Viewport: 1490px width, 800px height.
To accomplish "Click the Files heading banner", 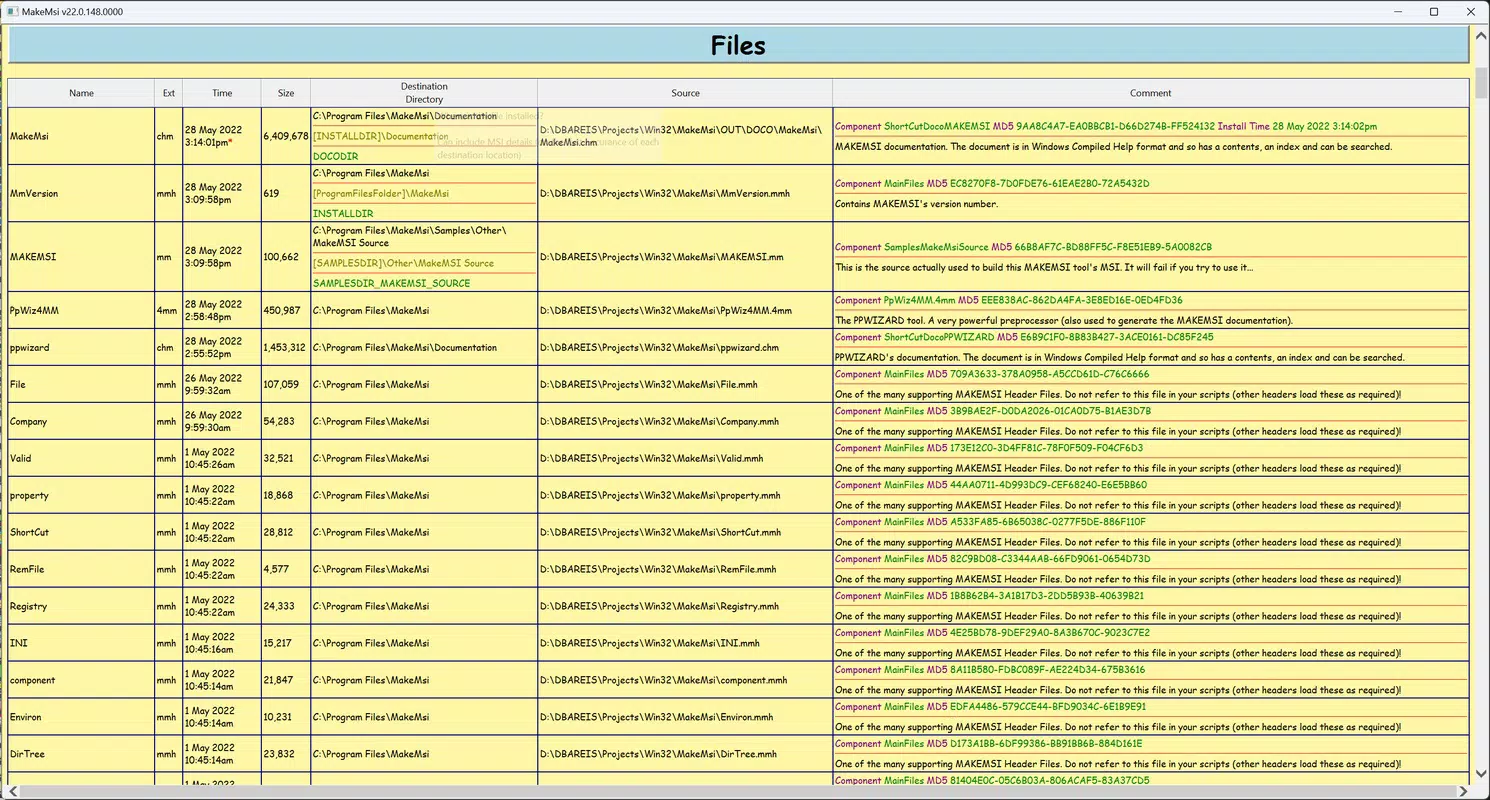I will click(738, 46).
